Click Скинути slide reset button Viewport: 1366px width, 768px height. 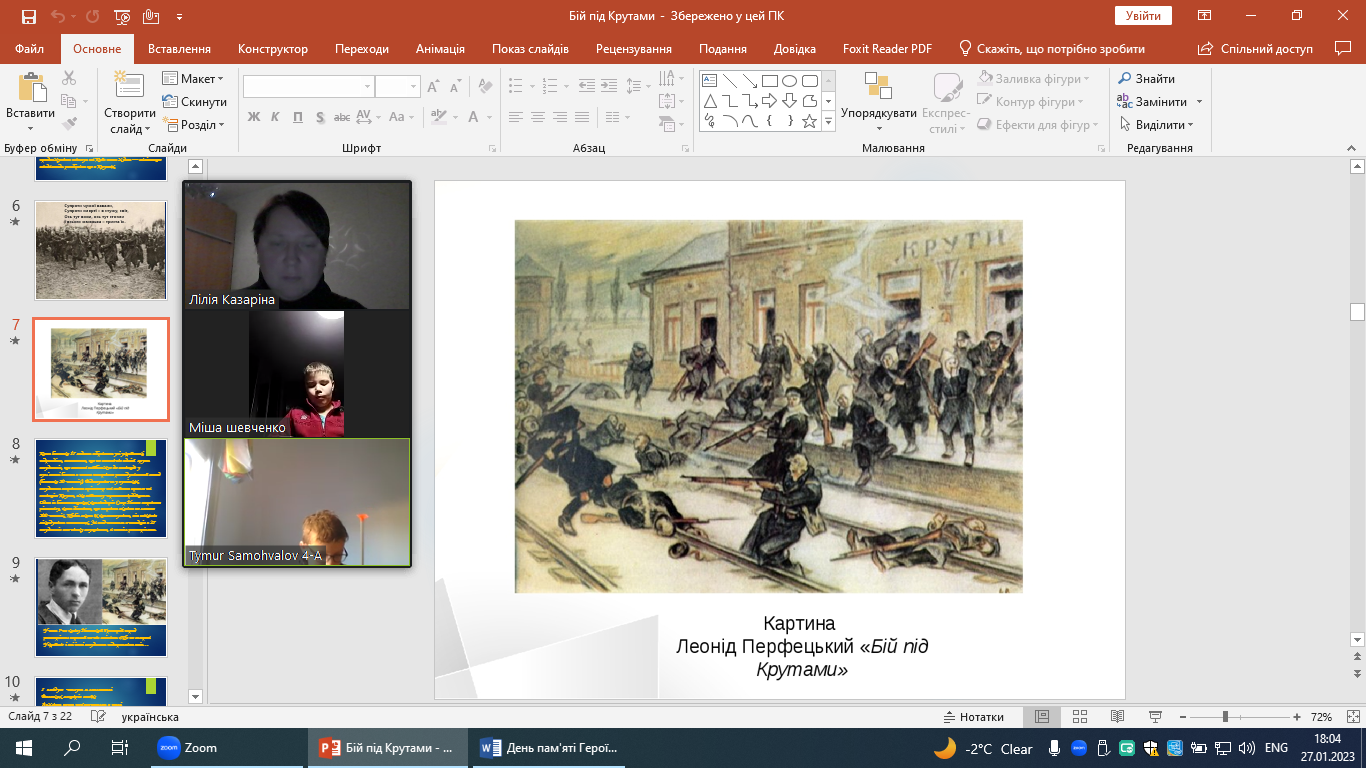(195, 102)
